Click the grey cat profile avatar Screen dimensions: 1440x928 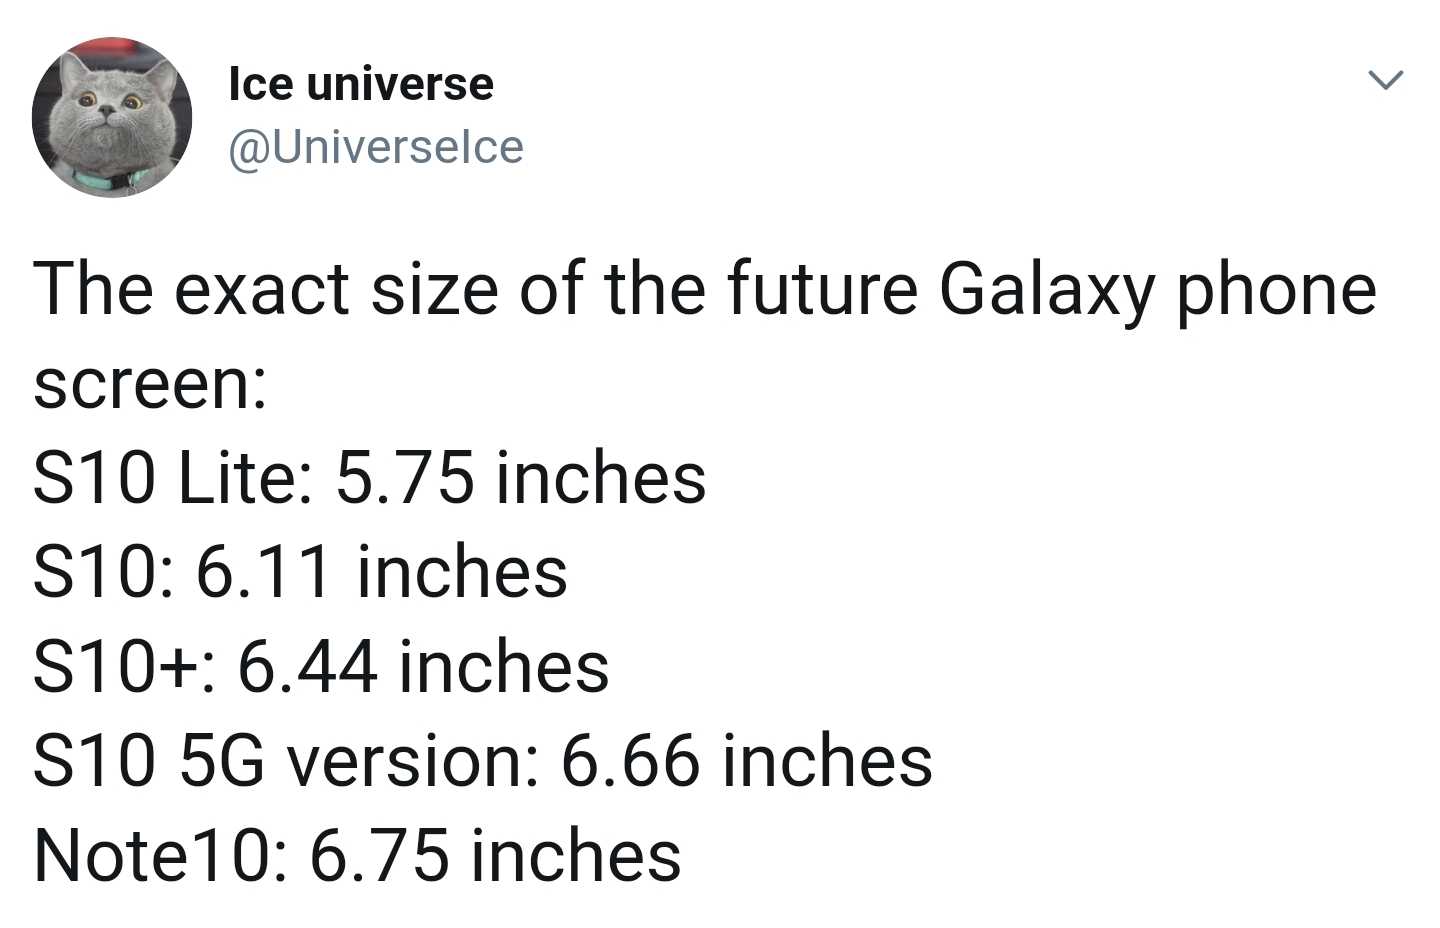[112, 117]
